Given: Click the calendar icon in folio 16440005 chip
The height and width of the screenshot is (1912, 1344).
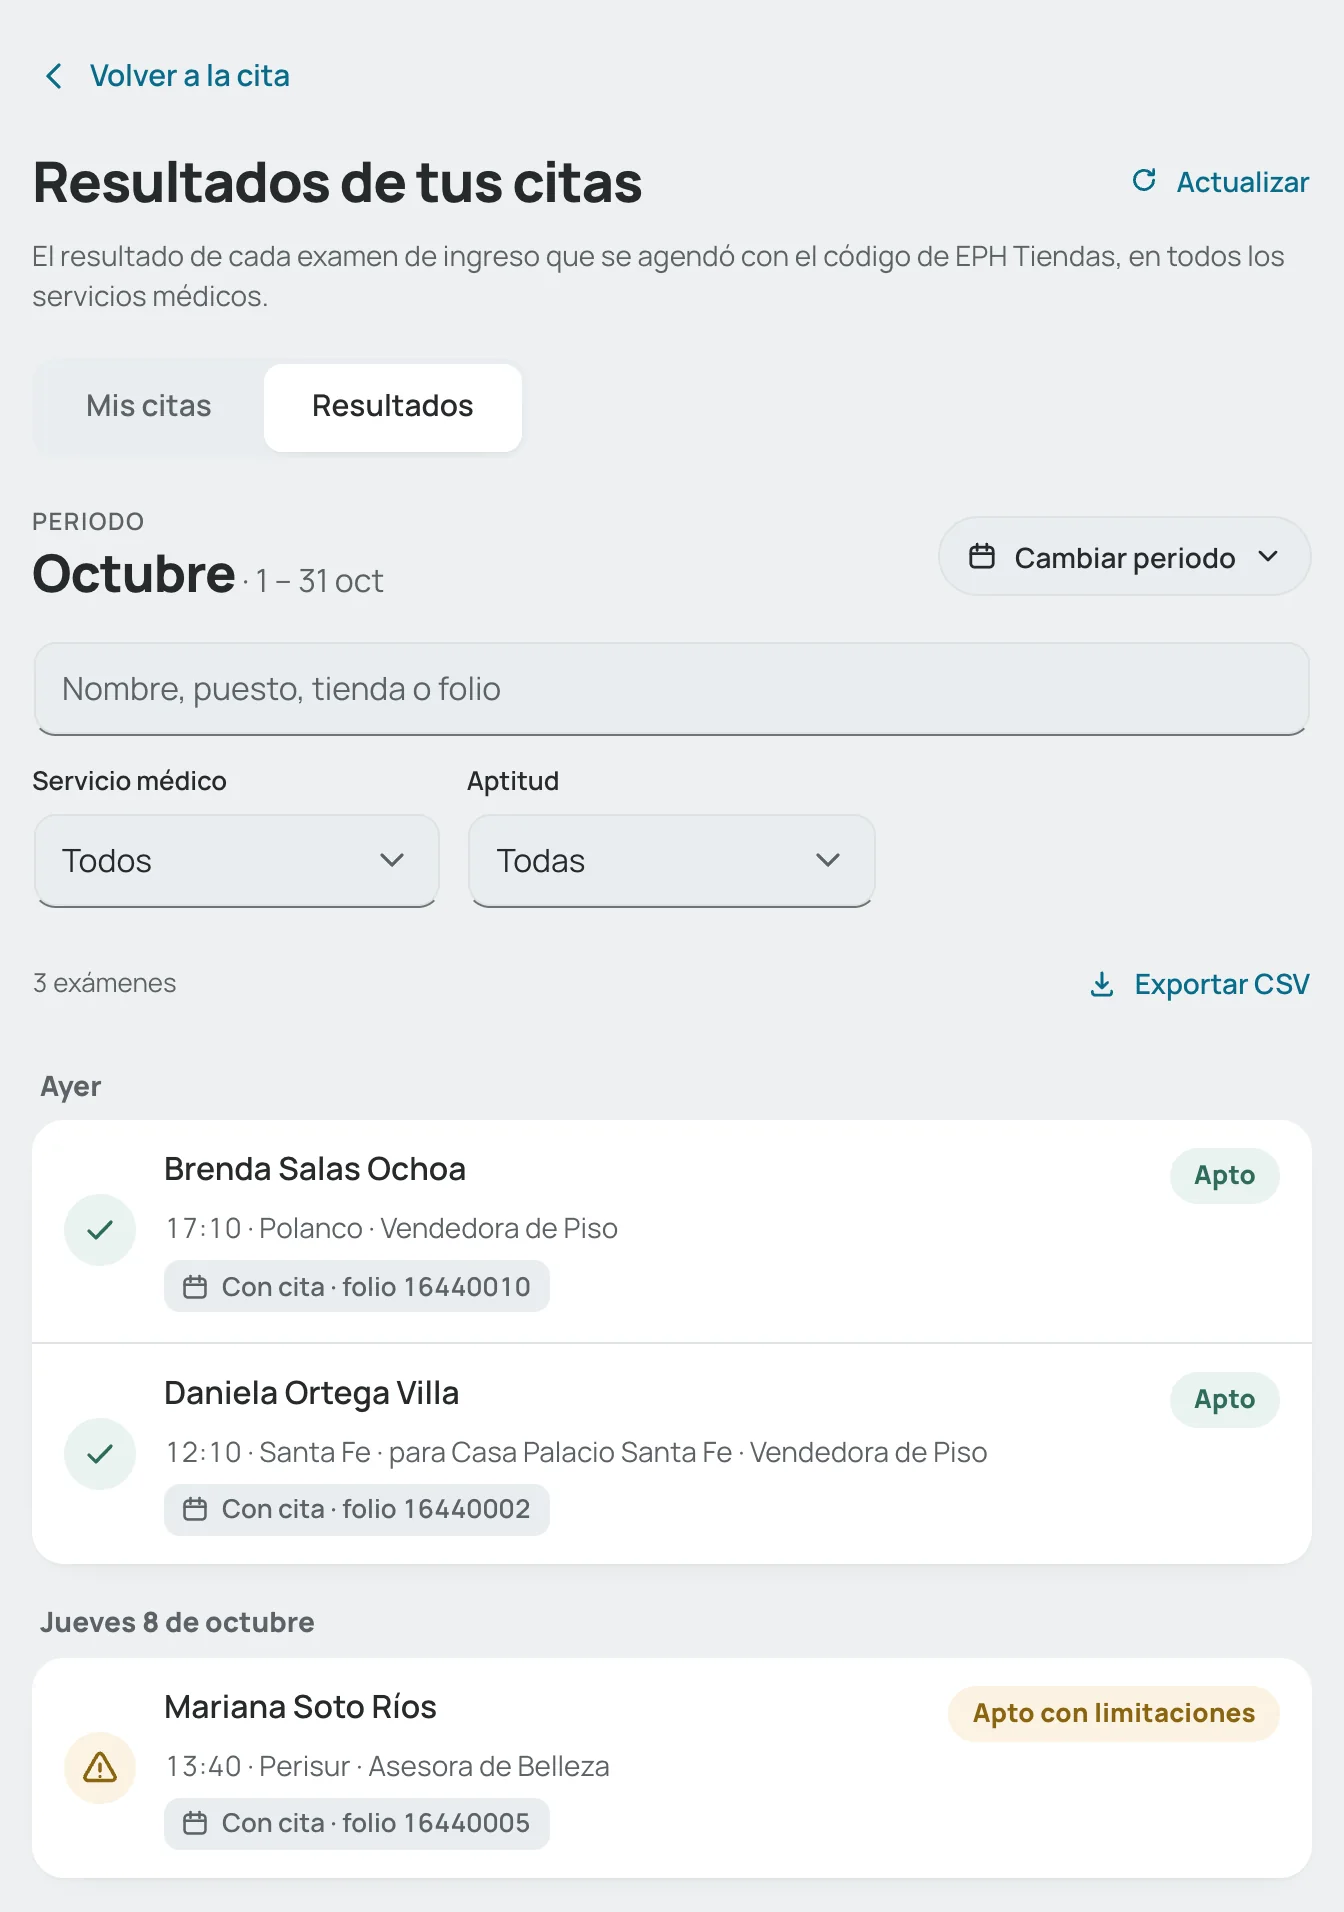Looking at the screenshot, I should [195, 1823].
